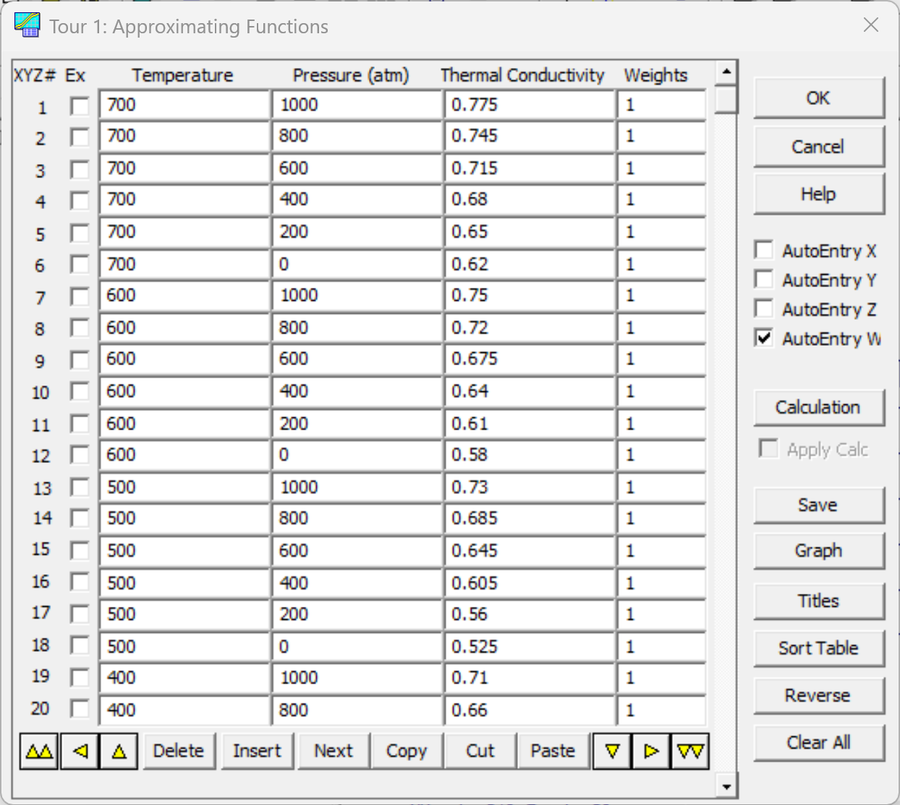Viewport: 900px width, 805px height.
Task: Insert a new row
Action: click(x=257, y=751)
